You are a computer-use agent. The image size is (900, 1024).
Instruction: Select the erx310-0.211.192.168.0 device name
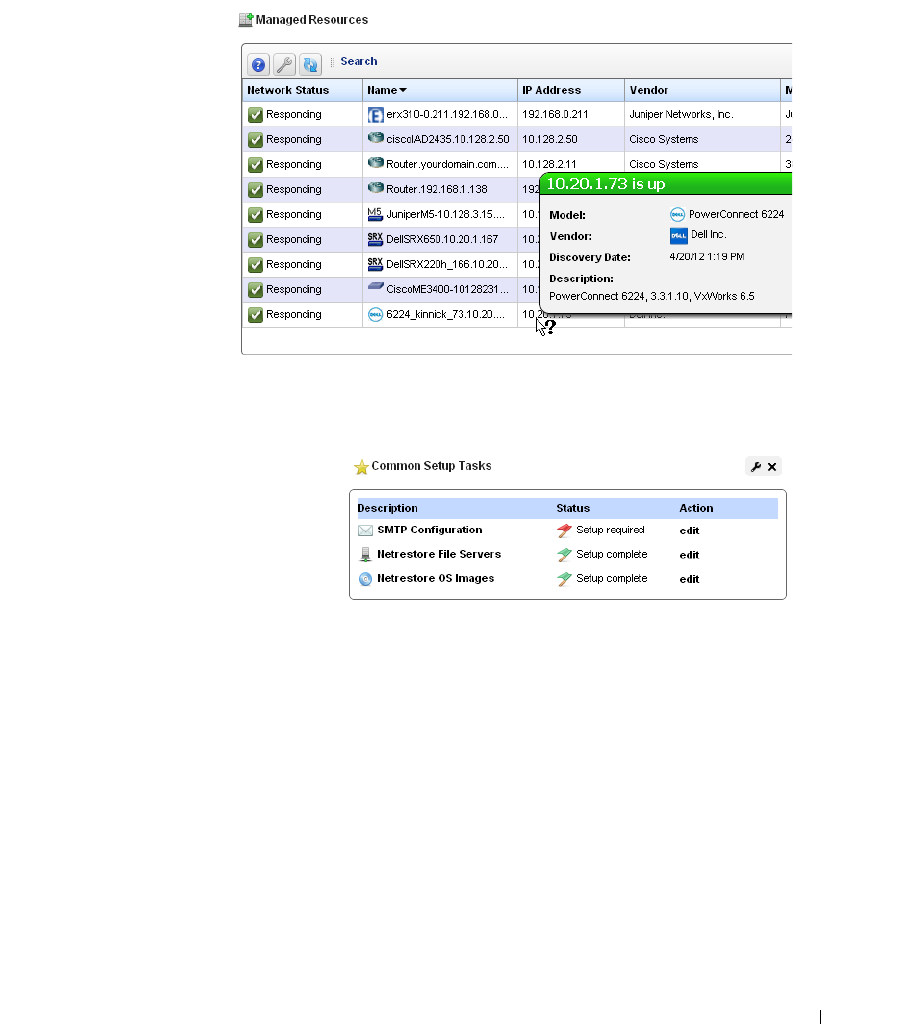447,114
